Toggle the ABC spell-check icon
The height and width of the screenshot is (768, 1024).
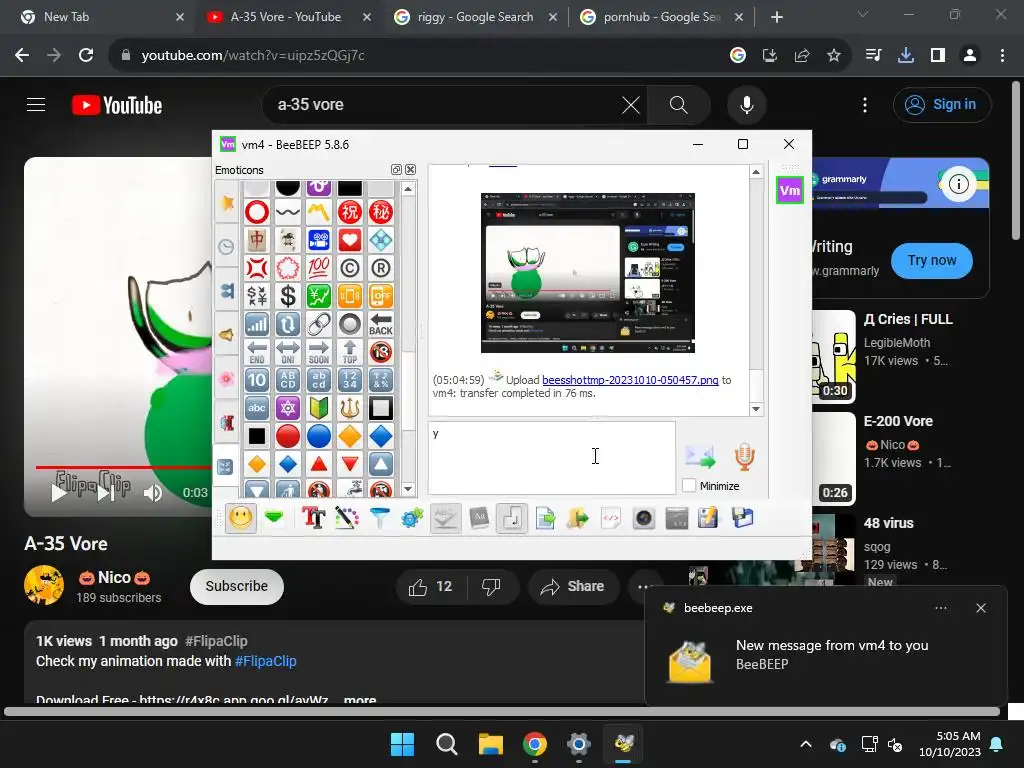pos(445,519)
